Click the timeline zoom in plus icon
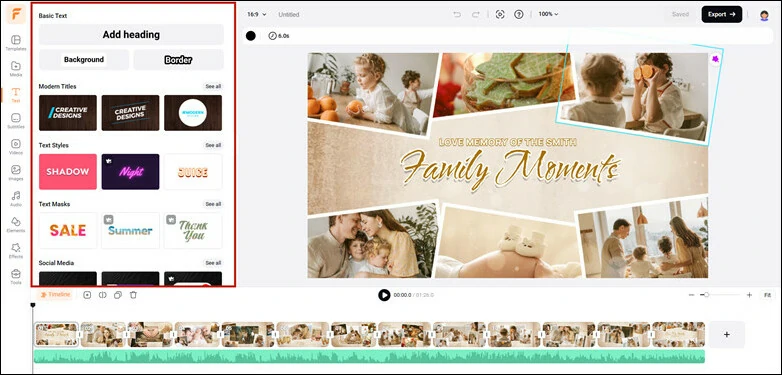The image size is (782, 375). click(749, 295)
